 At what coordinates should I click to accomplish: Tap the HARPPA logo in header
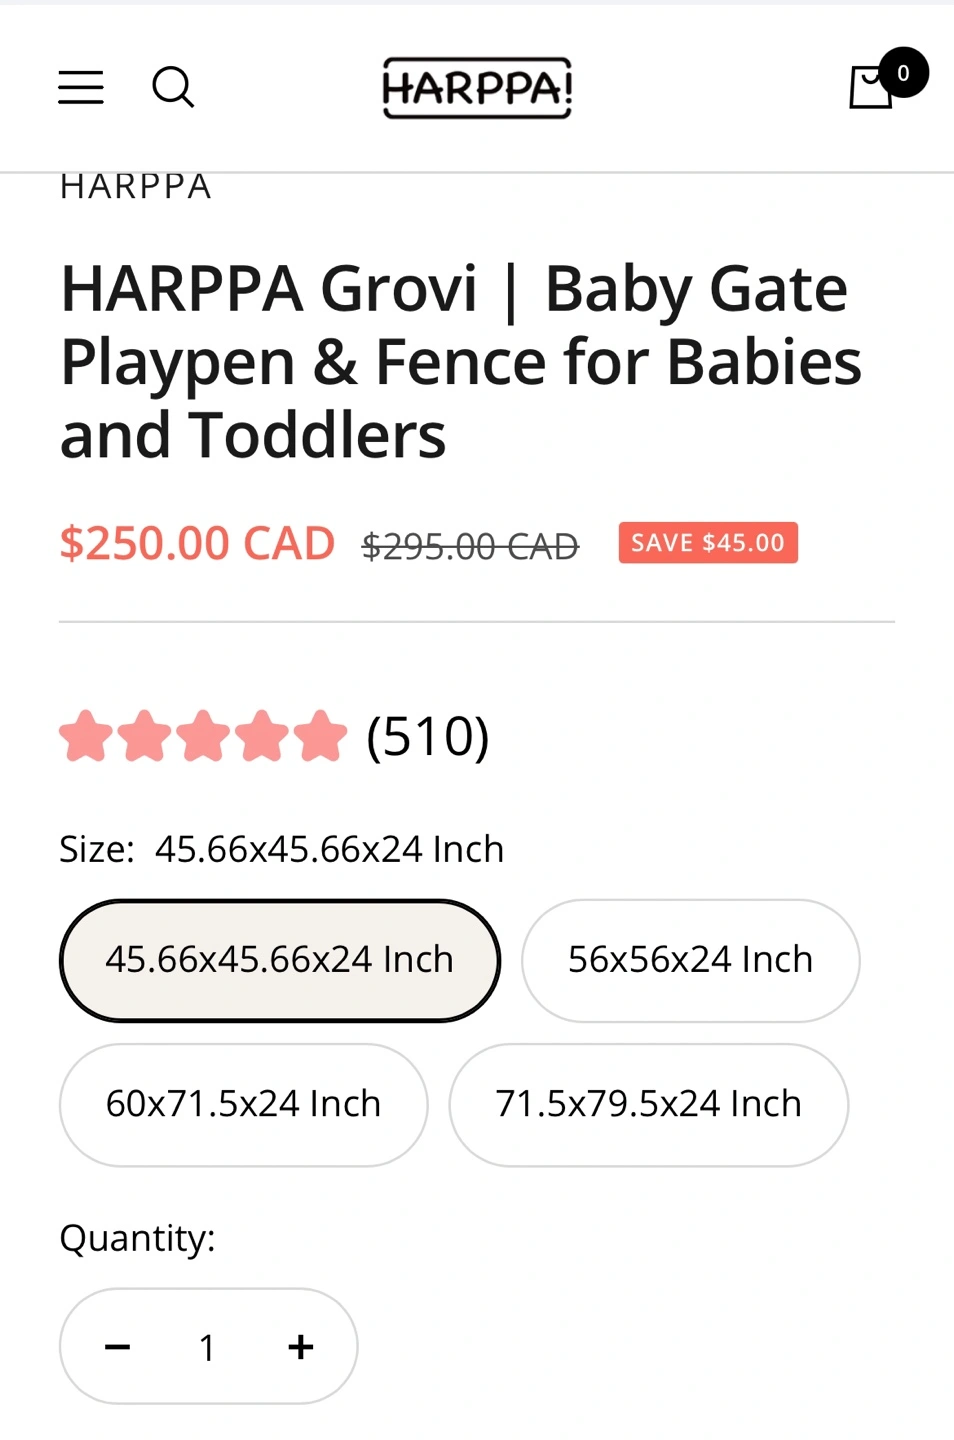pos(477,88)
